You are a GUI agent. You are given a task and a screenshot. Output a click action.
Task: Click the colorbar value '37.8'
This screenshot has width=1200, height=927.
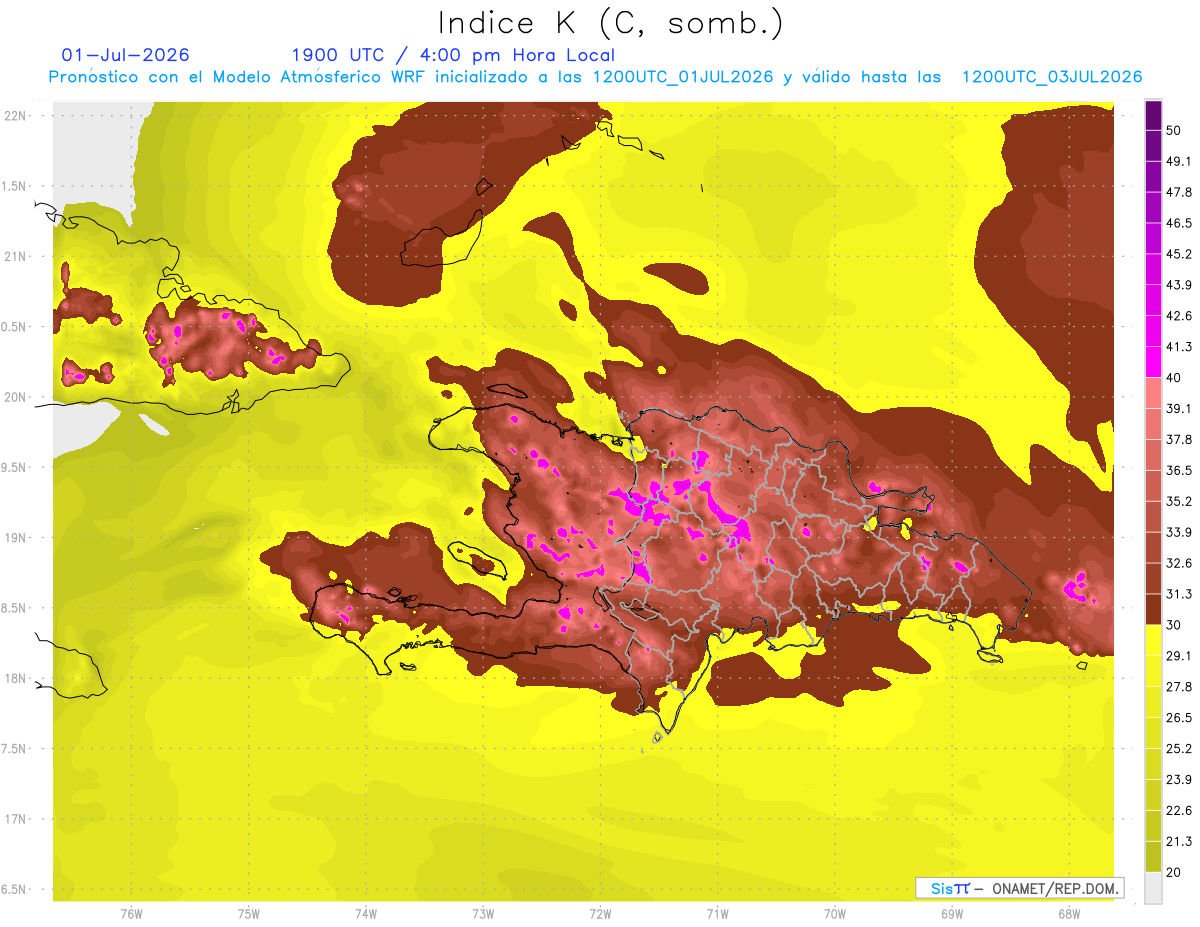click(x=1179, y=440)
